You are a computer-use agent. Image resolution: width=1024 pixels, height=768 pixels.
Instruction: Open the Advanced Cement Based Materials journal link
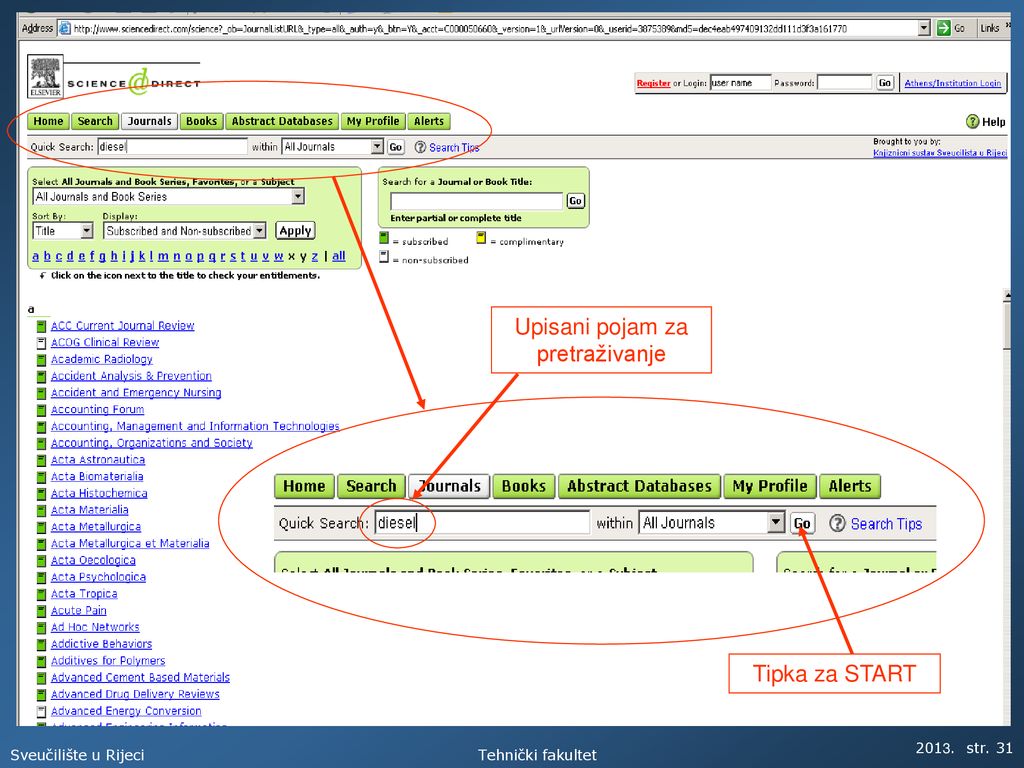[x=140, y=678]
